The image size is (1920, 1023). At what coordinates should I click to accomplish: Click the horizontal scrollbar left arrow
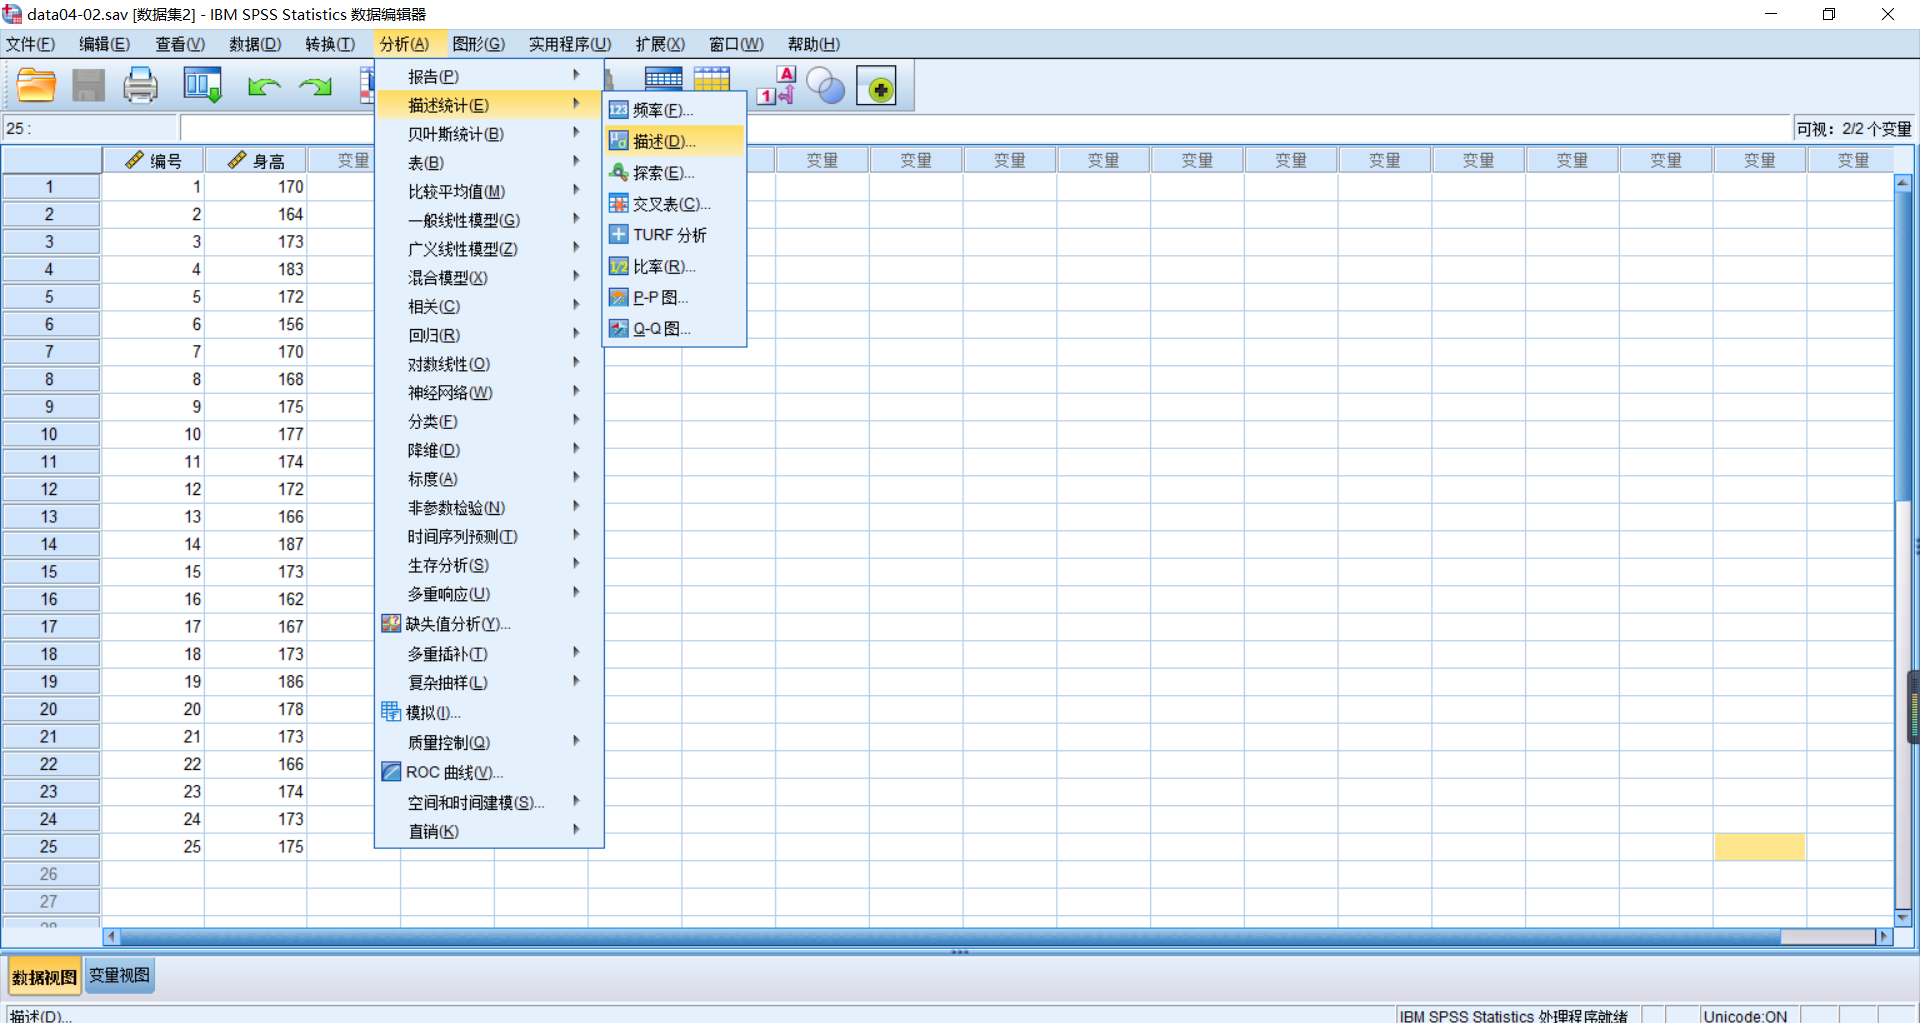point(112,937)
